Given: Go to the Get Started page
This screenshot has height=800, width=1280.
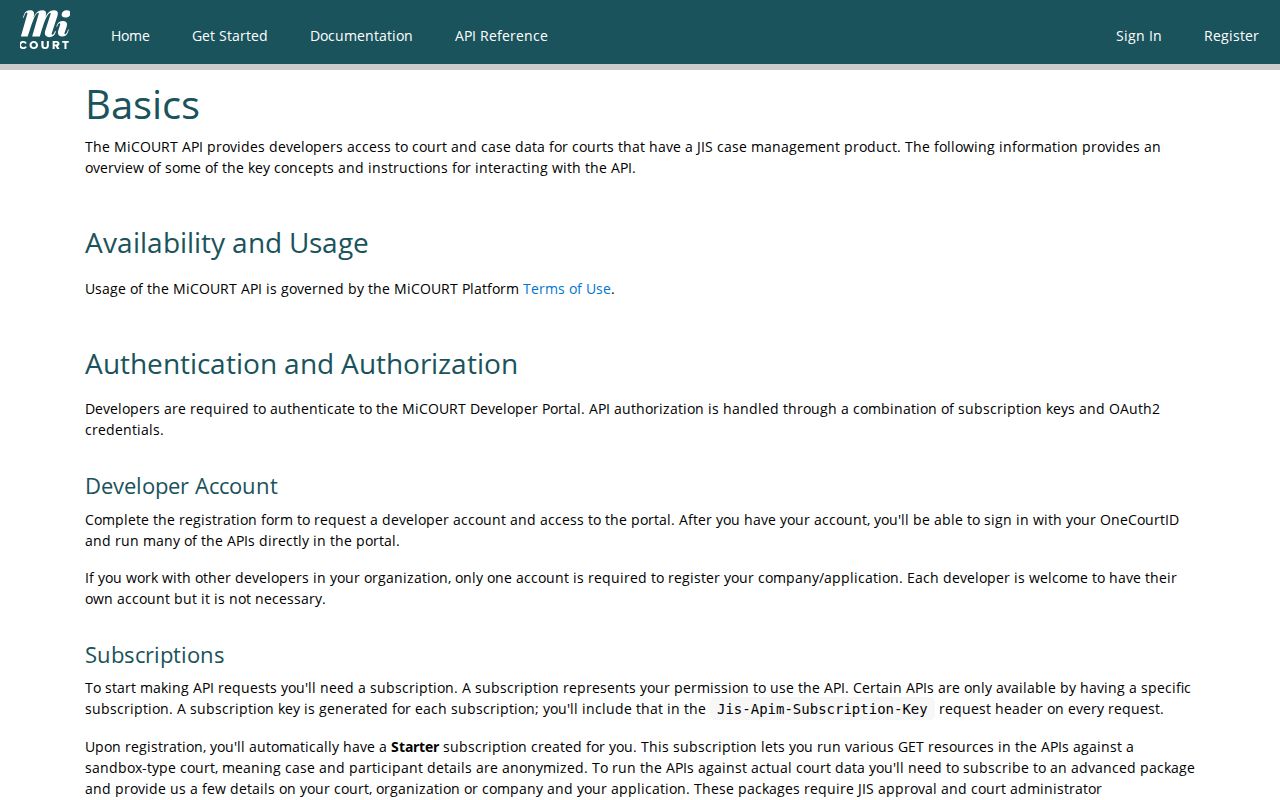Looking at the screenshot, I should 230,36.
